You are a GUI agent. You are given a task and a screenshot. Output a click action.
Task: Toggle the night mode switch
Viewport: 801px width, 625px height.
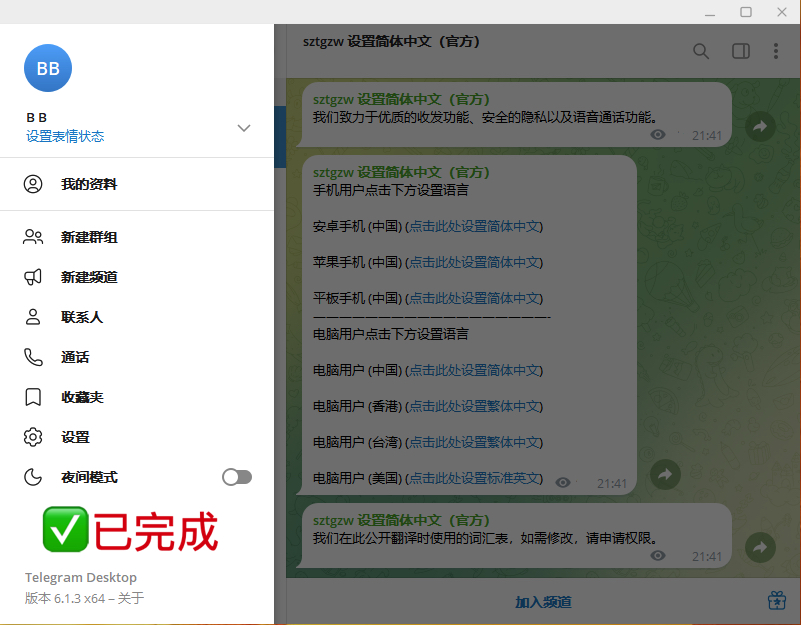[x=237, y=477]
